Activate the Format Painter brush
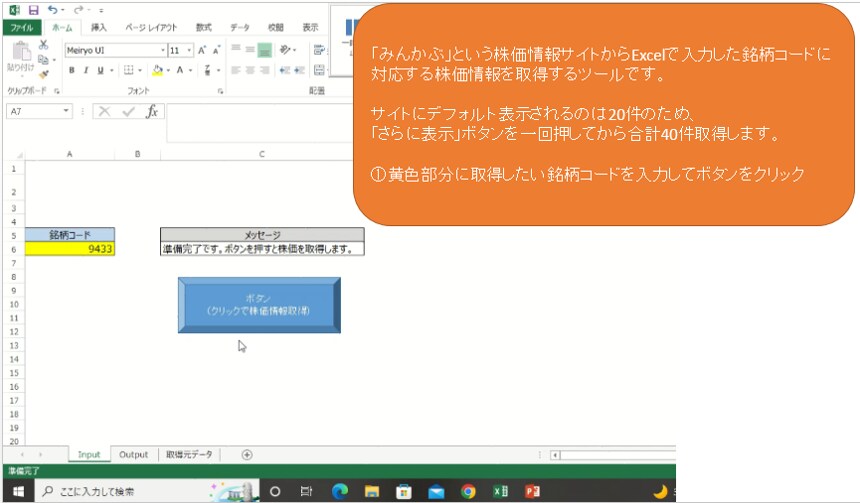 (x=43, y=74)
